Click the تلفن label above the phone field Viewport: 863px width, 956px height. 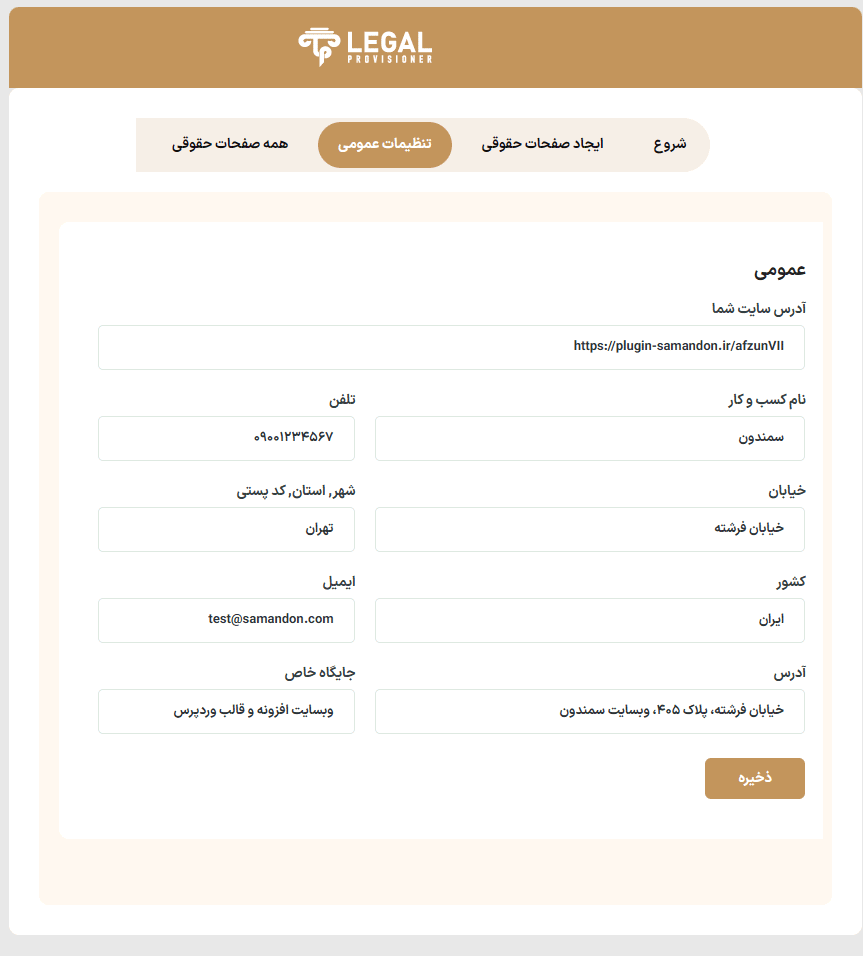click(x=342, y=400)
